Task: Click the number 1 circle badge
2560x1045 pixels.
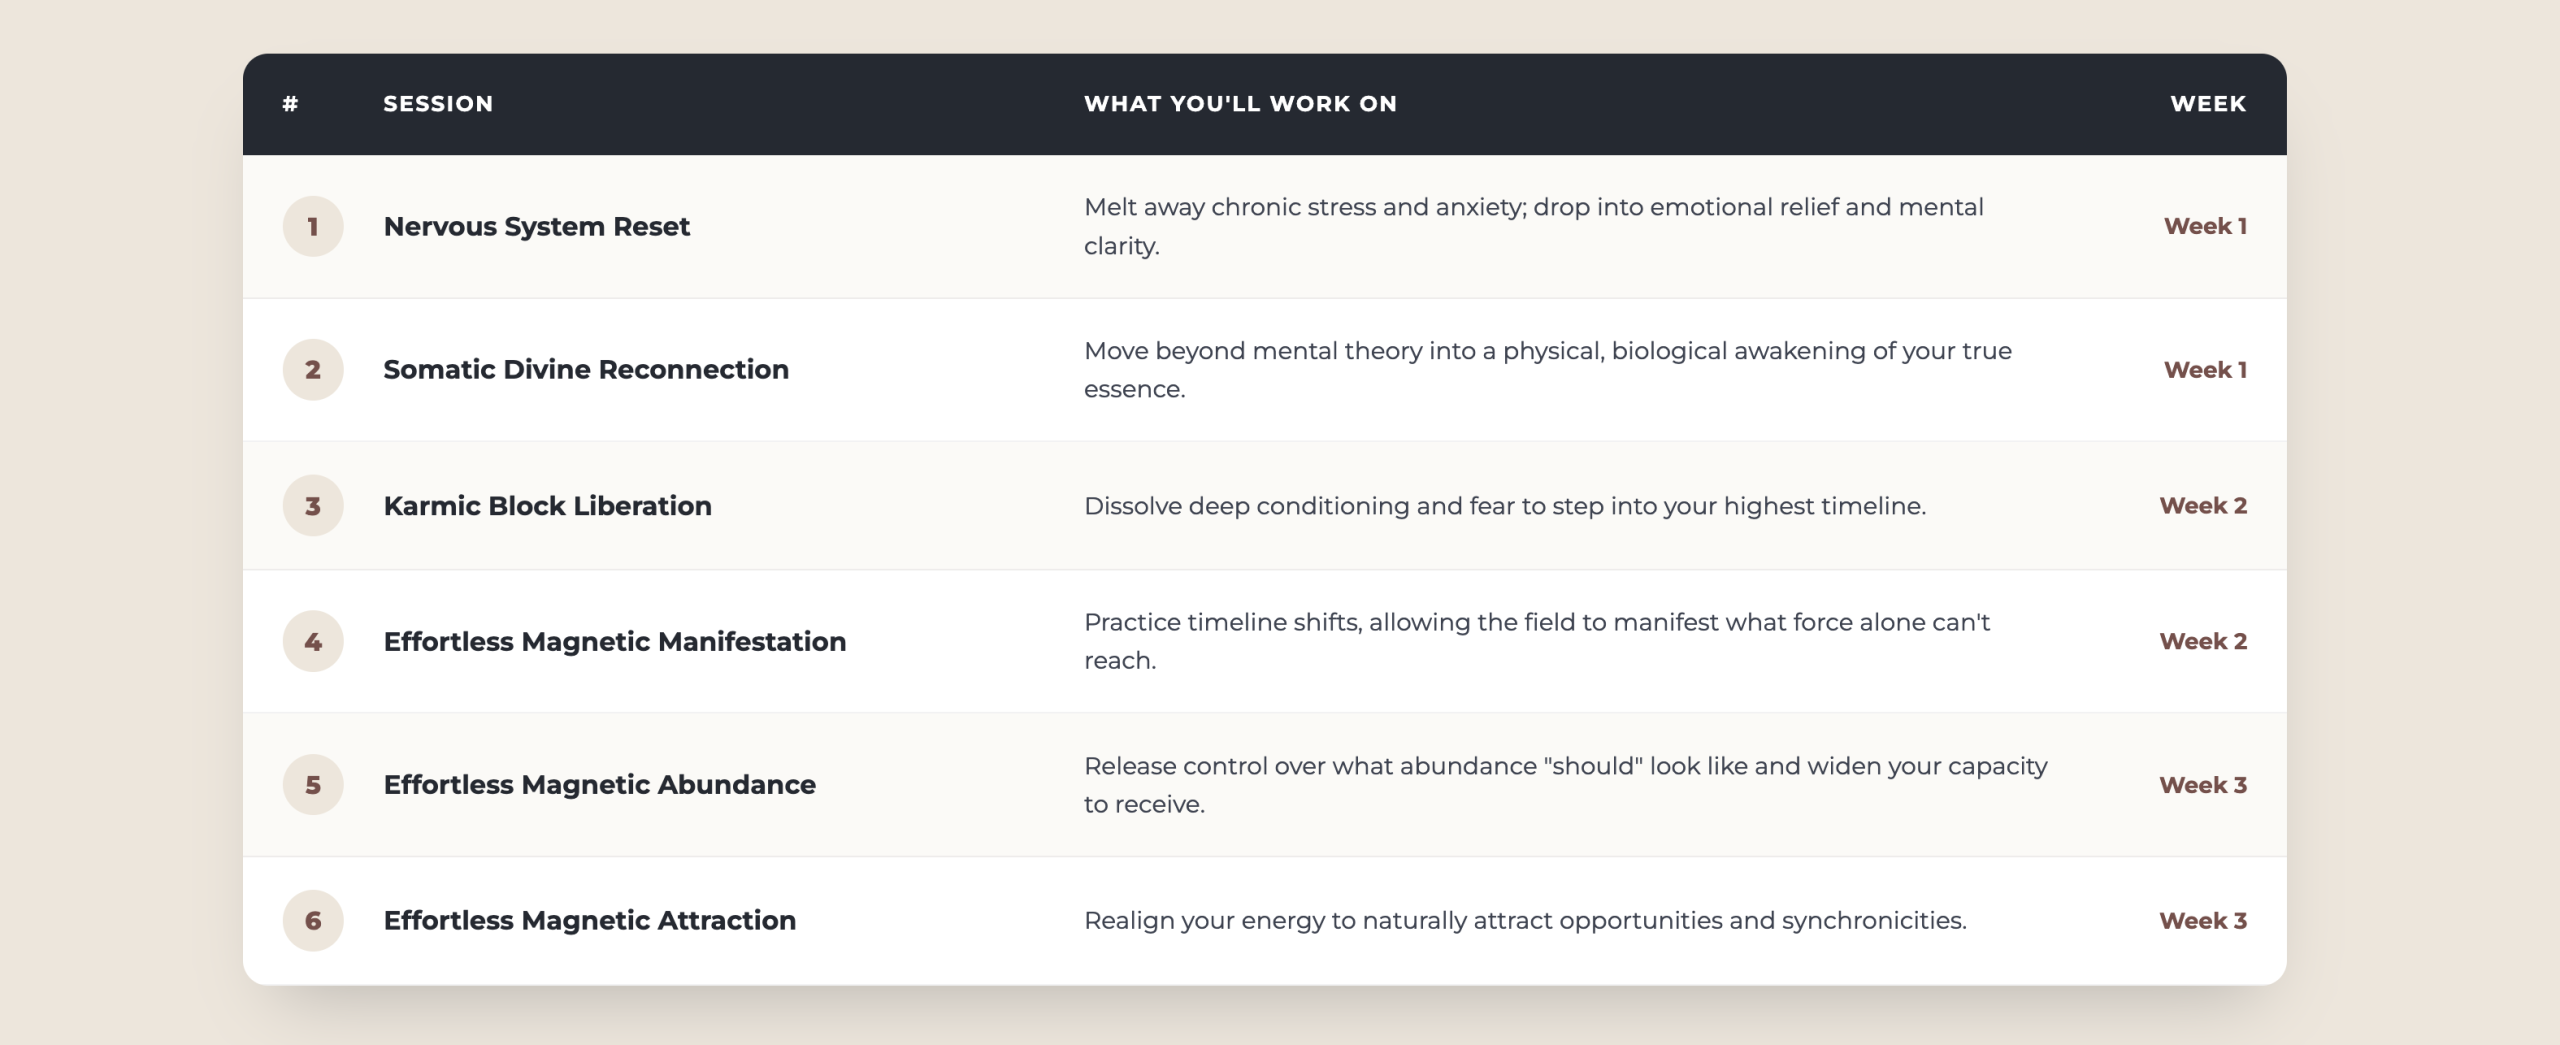Action: coord(313,226)
